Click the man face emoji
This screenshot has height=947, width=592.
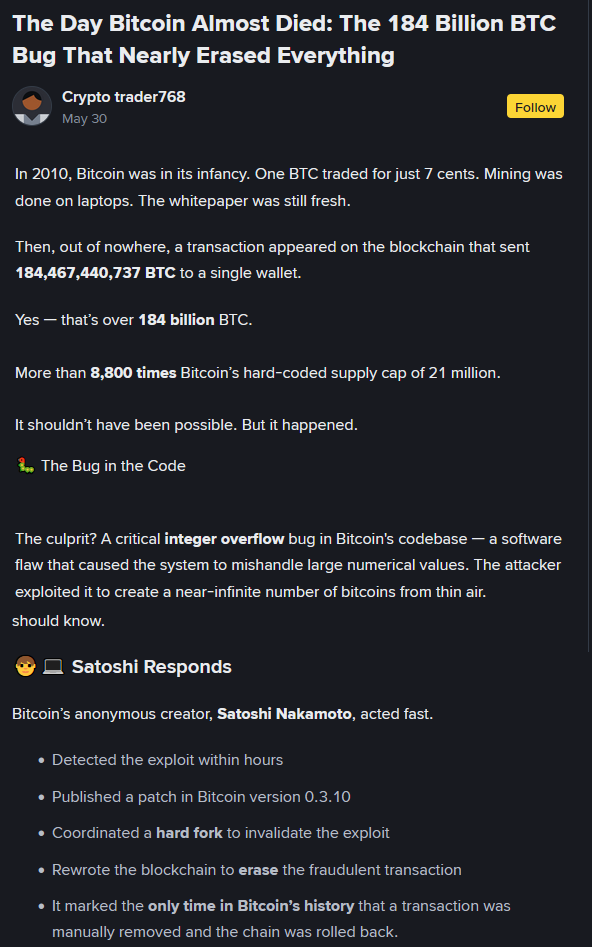[25, 667]
